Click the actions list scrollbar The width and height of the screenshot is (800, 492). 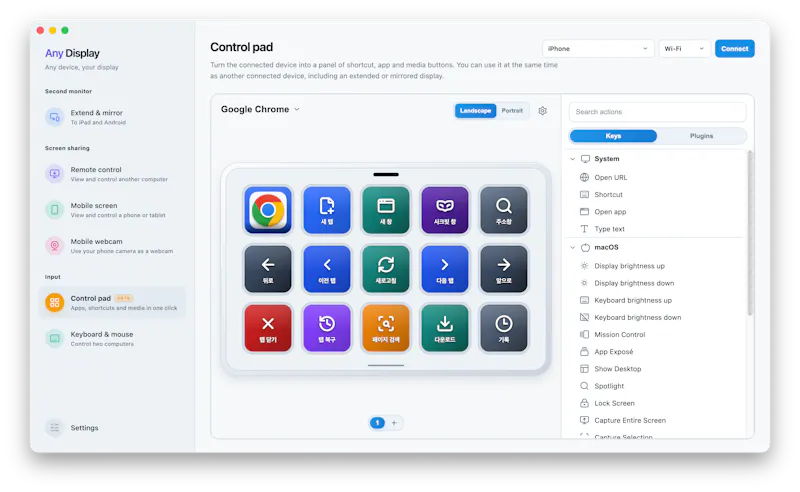(749, 233)
